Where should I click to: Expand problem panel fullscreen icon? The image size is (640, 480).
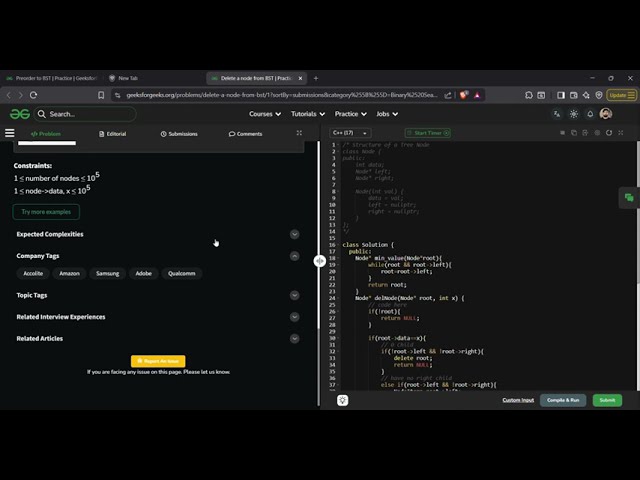tap(299, 133)
